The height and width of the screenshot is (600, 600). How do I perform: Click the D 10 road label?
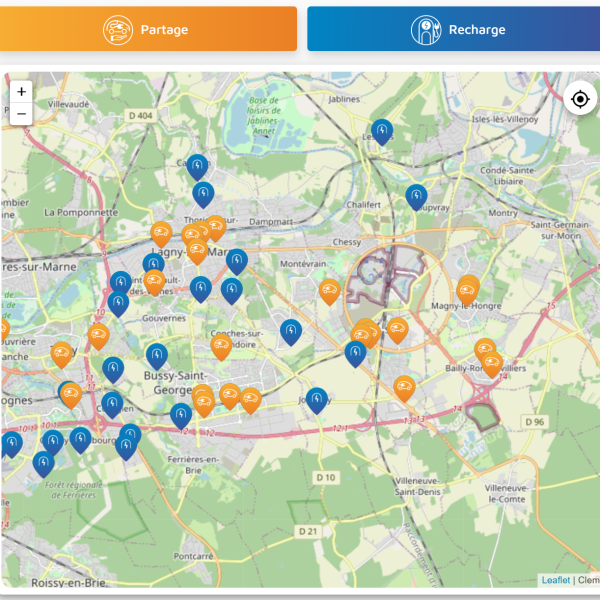(326, 478)
